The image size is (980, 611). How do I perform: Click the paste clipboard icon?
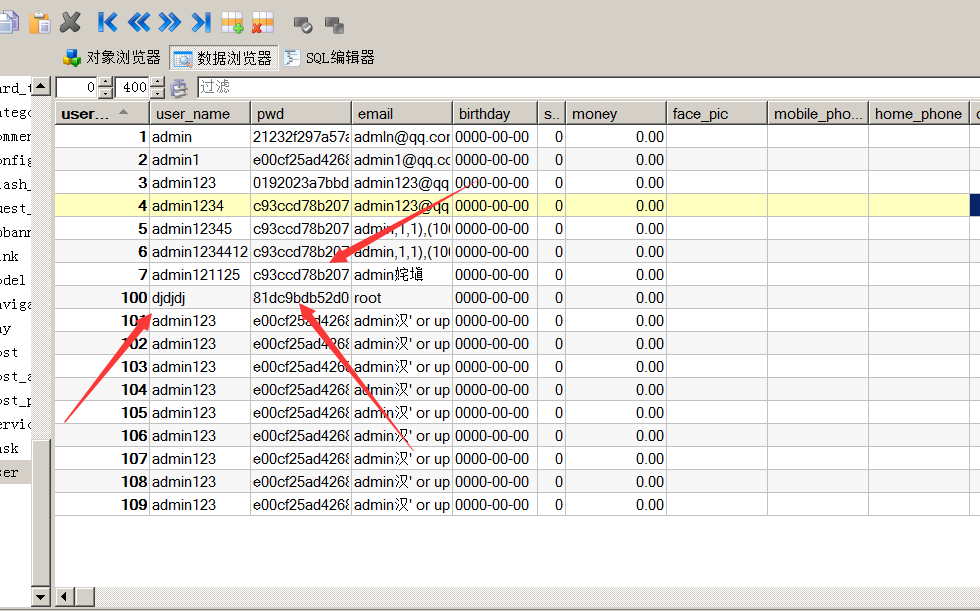40,23
